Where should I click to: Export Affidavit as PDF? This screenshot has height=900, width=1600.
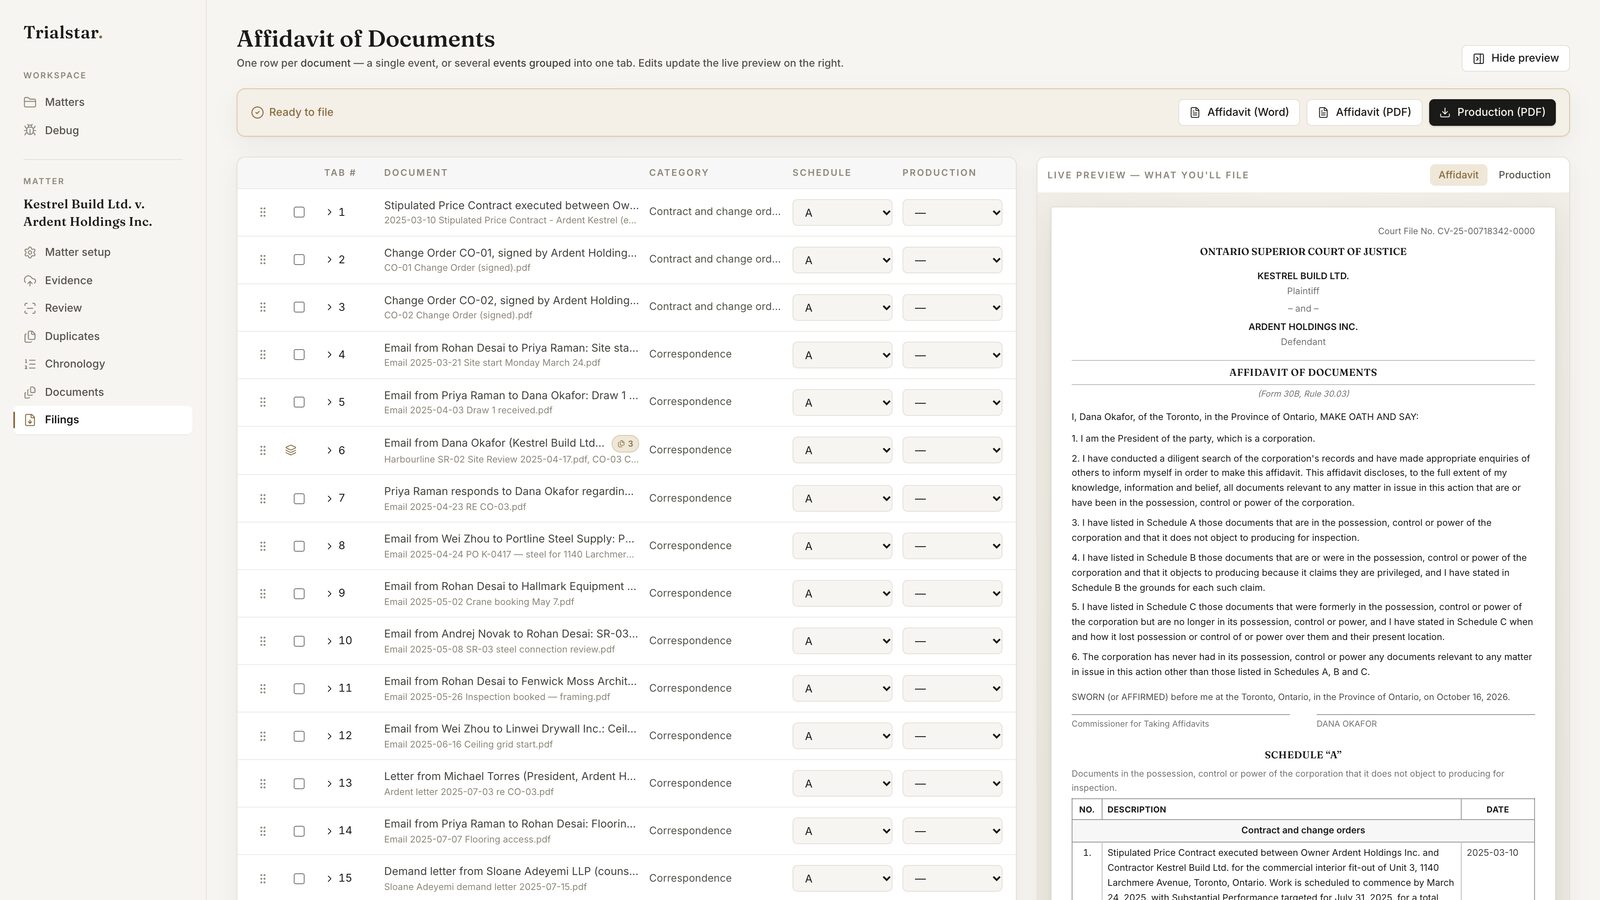click(x=1364, y=112)
